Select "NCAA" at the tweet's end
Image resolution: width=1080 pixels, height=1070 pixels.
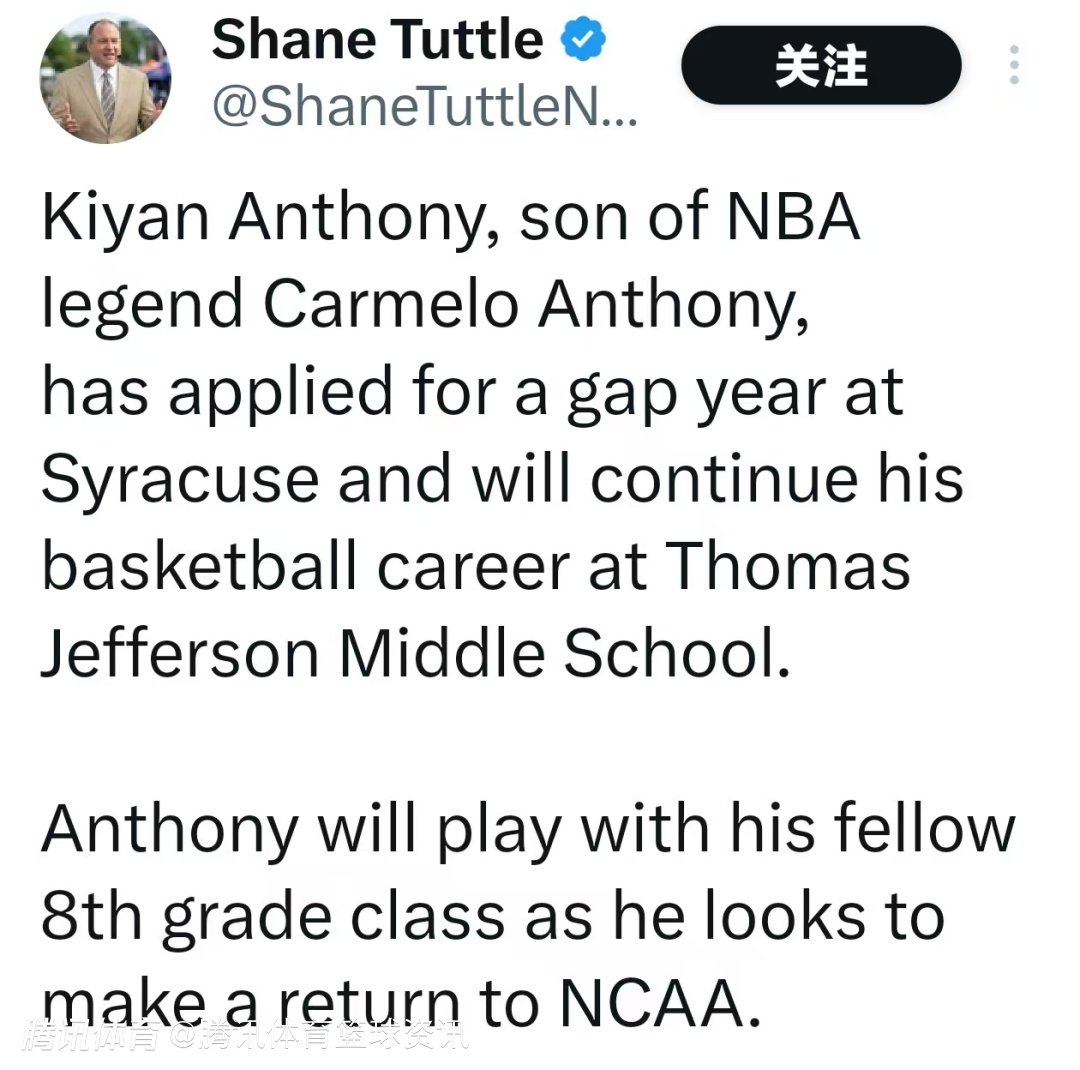click(x=653, y=1003)
